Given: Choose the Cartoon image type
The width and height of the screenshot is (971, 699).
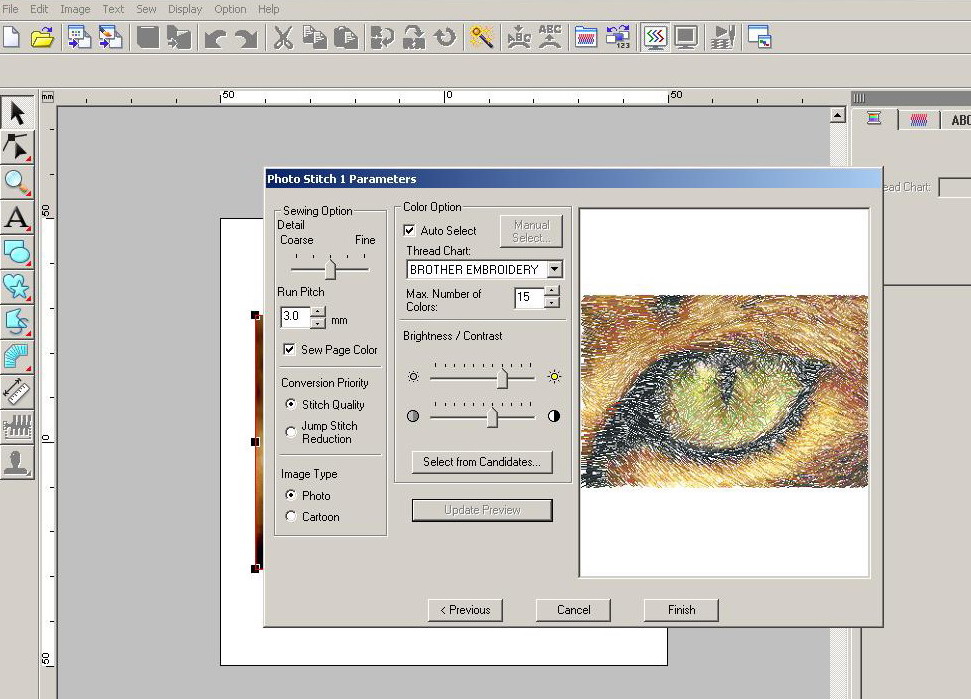Looking at the screenshot, I should (291, 517).
